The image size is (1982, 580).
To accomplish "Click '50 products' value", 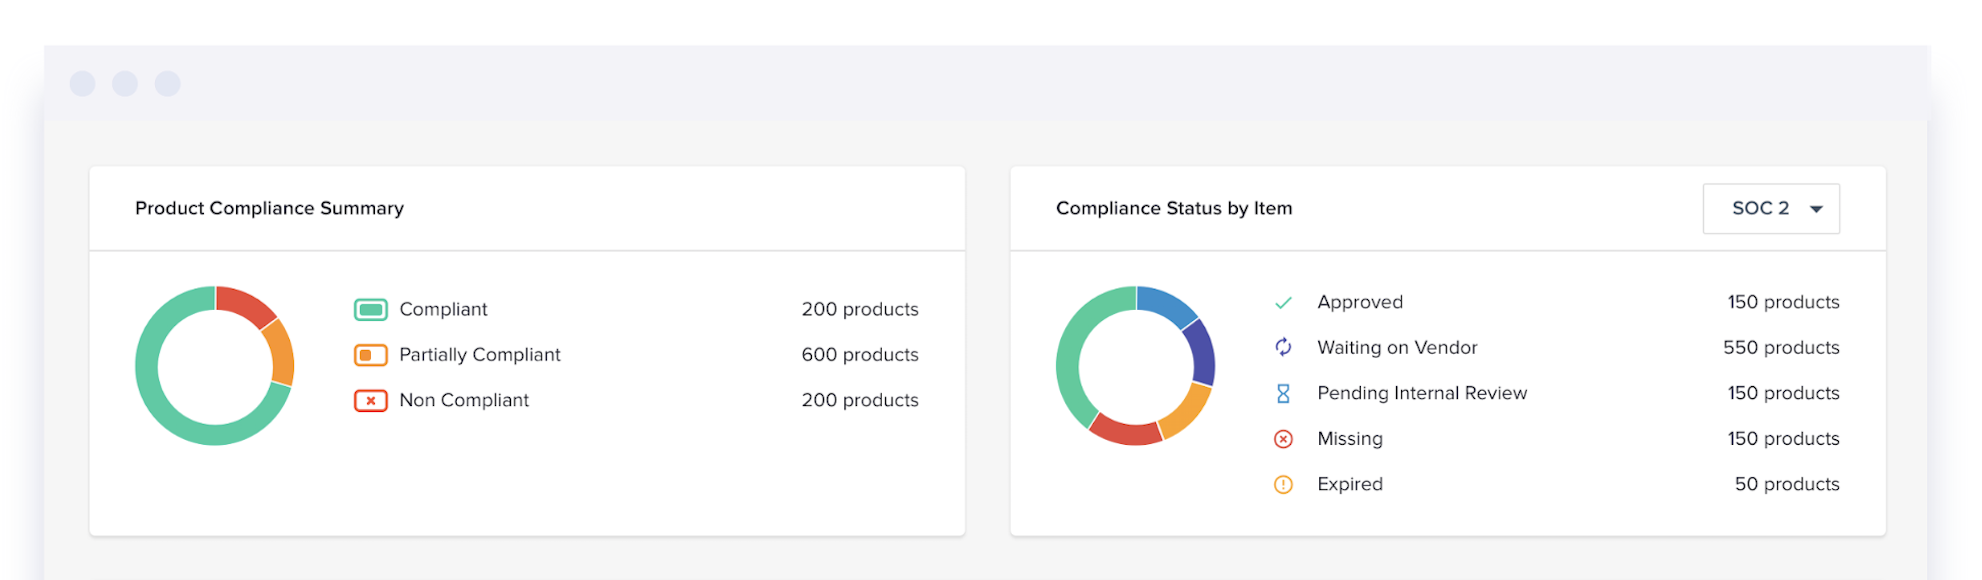I will click(1787, 484).
